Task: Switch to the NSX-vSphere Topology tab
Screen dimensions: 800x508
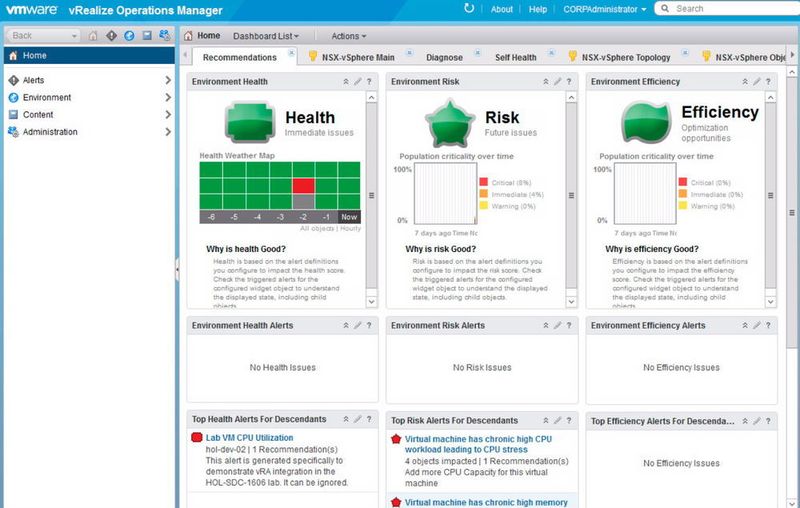Action: pos(626,58)
